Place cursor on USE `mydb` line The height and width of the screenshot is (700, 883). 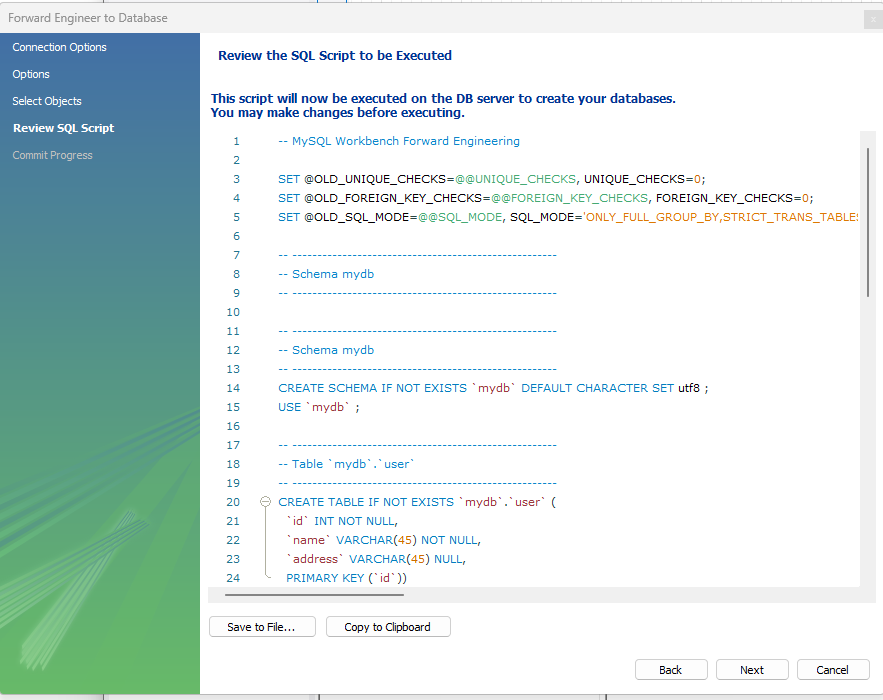click(319, 407)
